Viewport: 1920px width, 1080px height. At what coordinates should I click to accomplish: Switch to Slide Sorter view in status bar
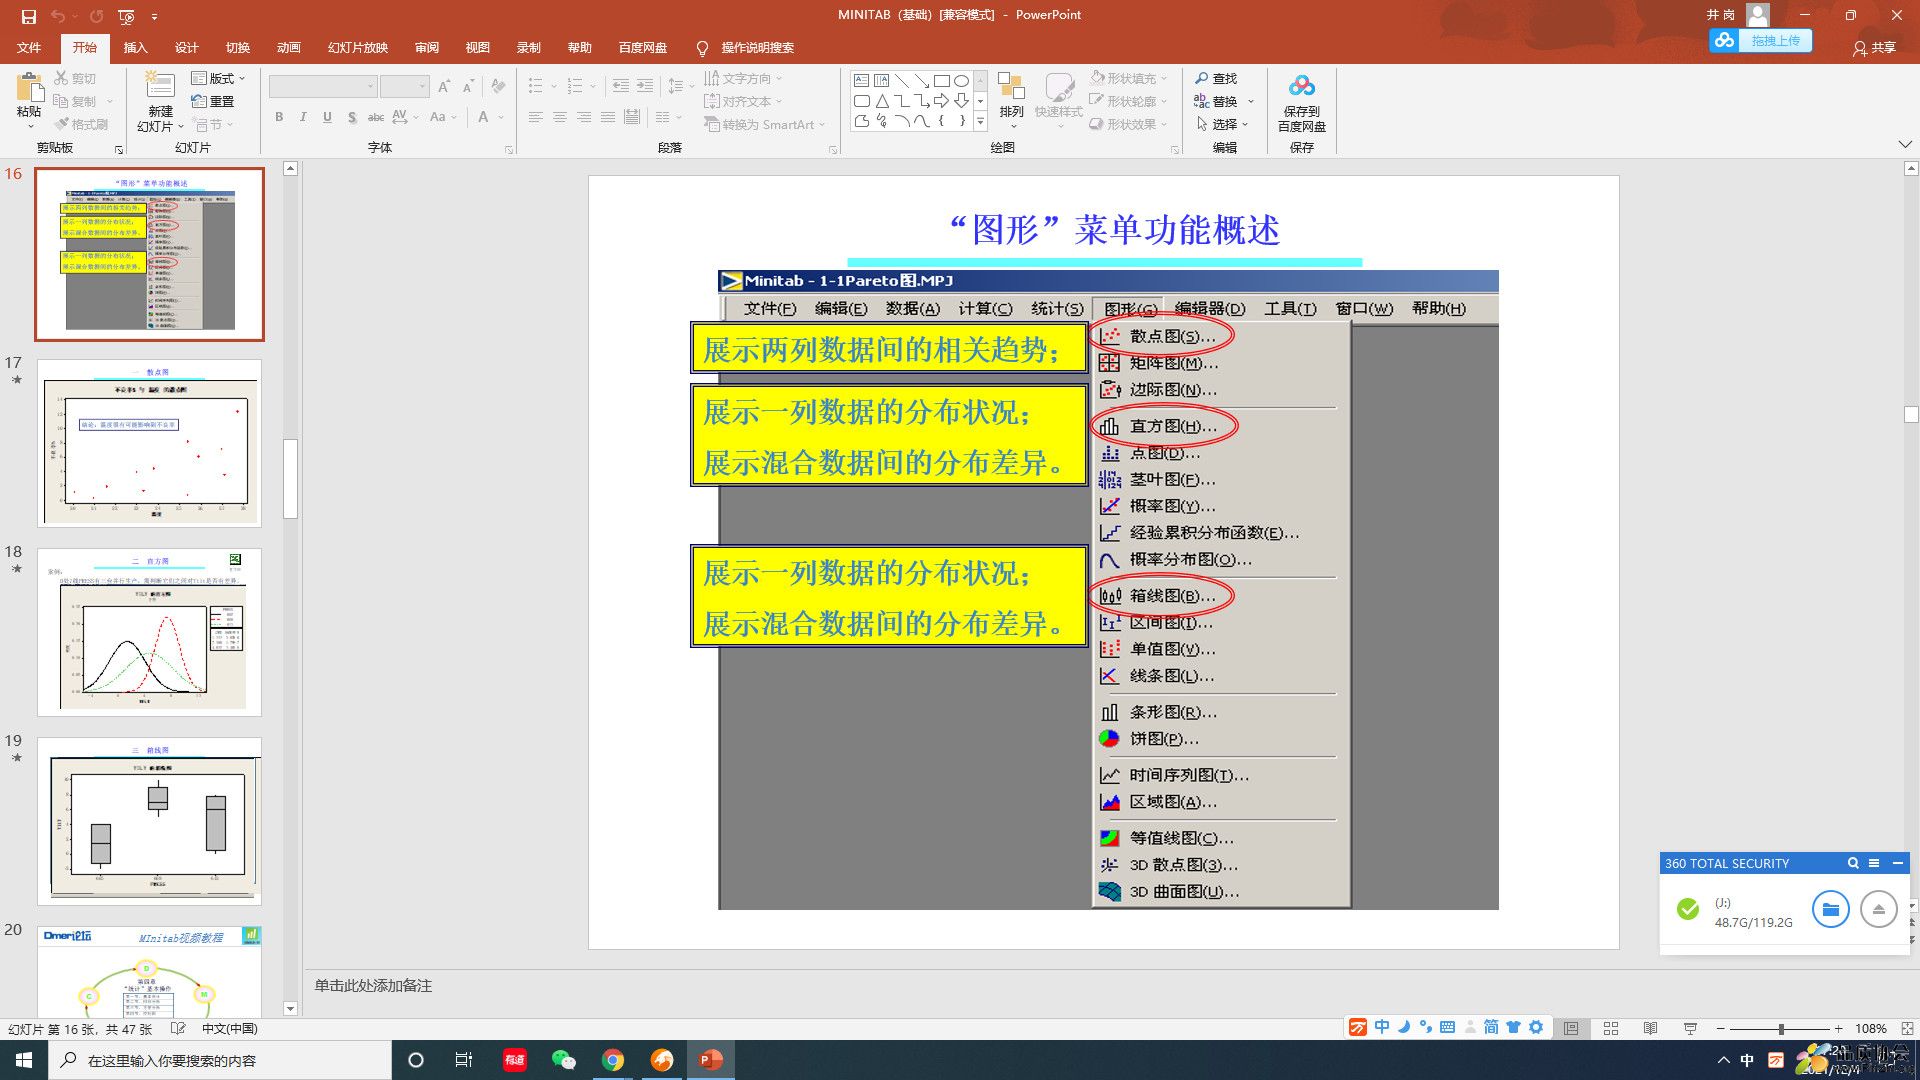1611,1028
